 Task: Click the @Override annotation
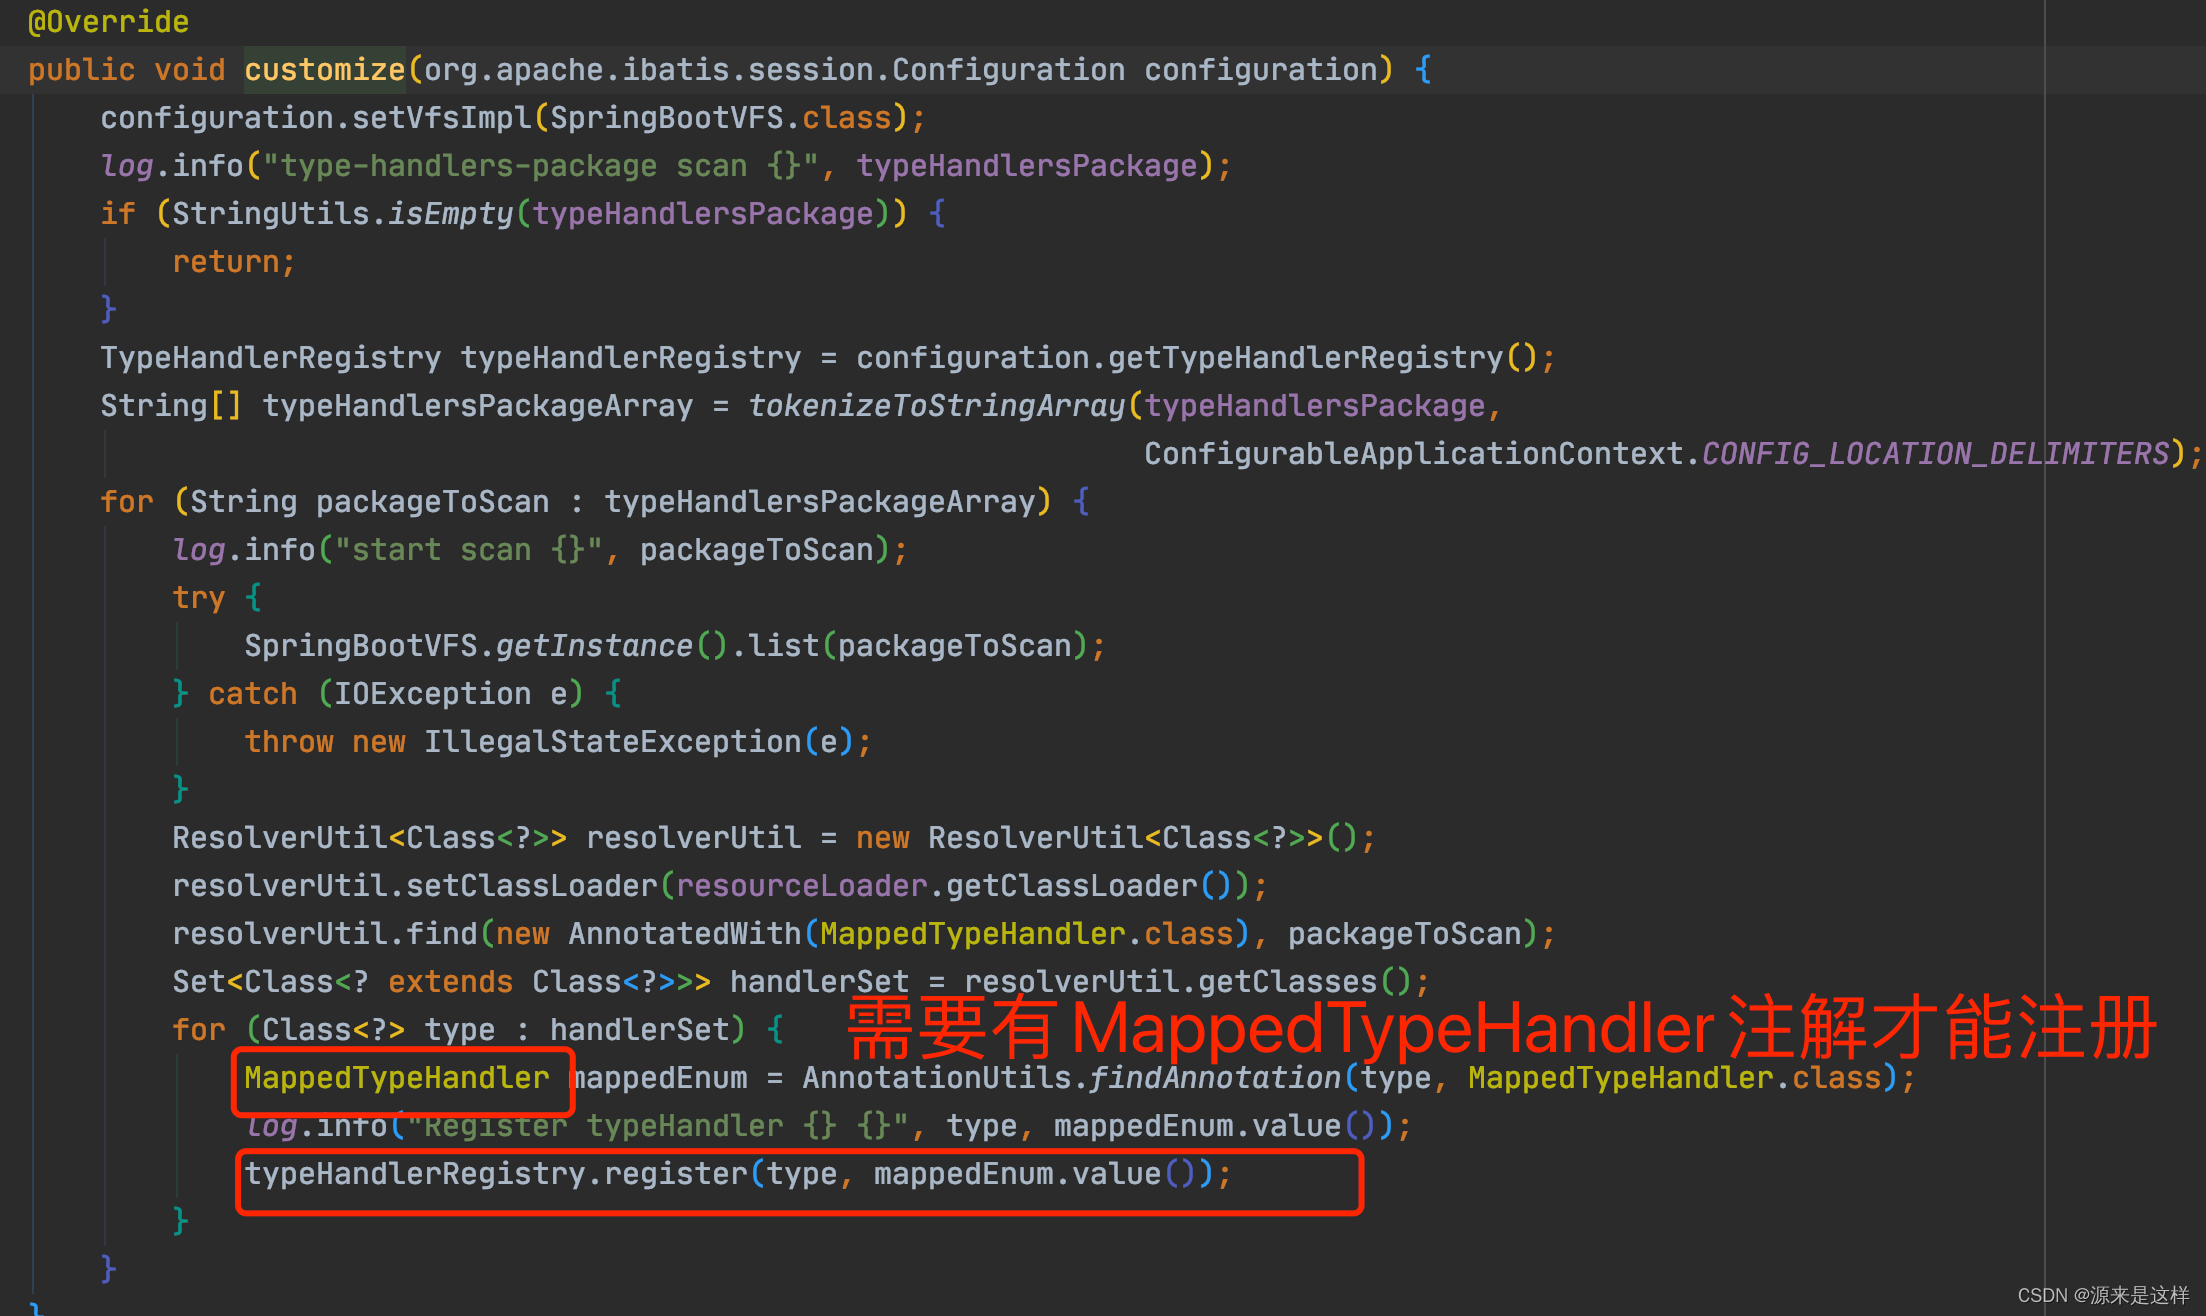click(x=108, y=22)
